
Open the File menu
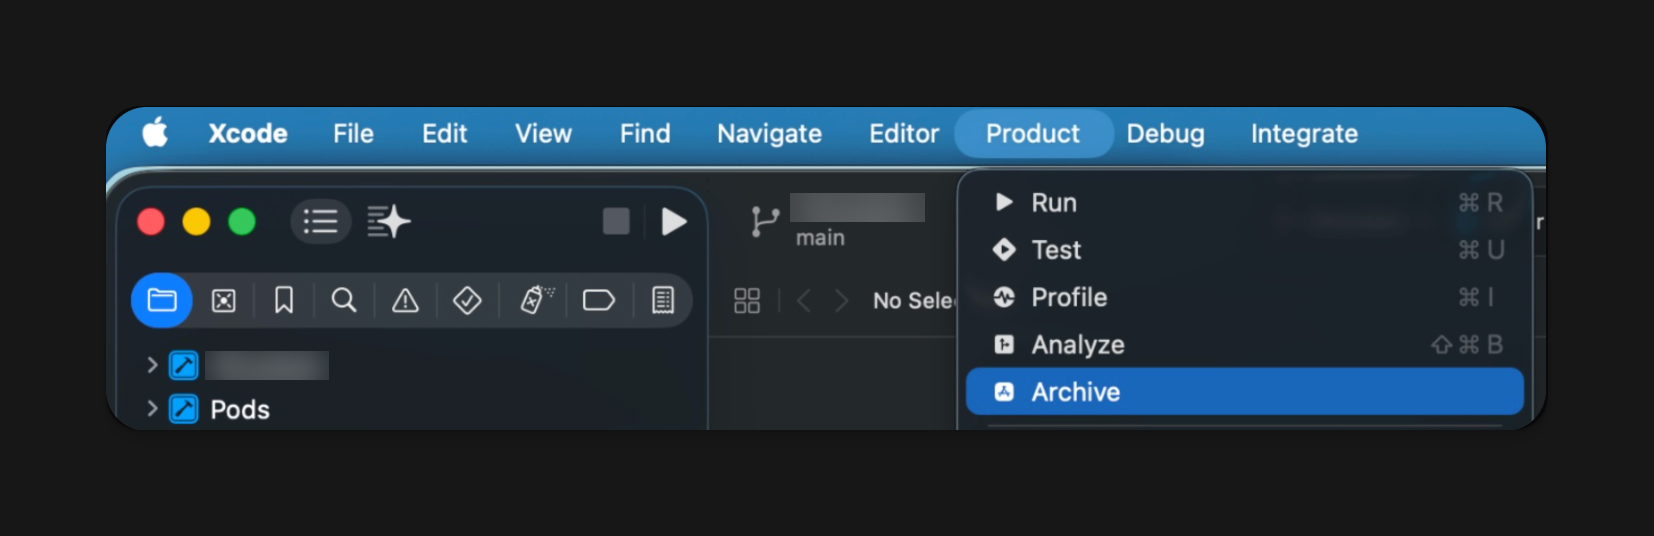pos(353,133)
